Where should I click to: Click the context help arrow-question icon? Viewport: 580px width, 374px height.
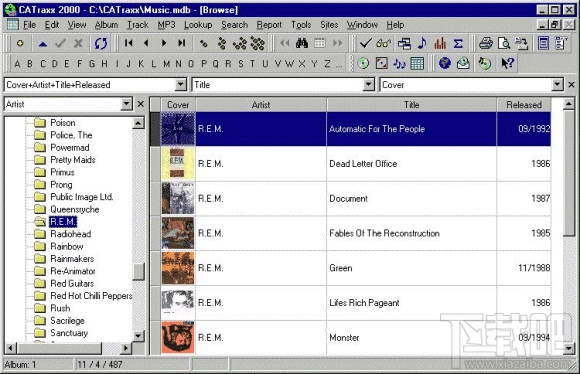508,63
